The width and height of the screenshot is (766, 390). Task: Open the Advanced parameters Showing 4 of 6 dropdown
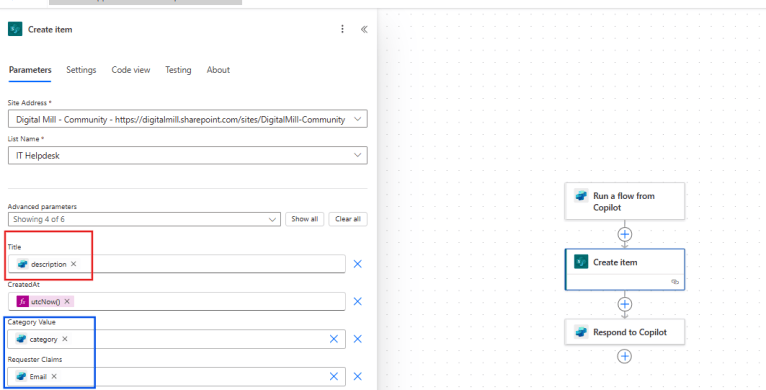pyautogui.click(x=144, y=219)
